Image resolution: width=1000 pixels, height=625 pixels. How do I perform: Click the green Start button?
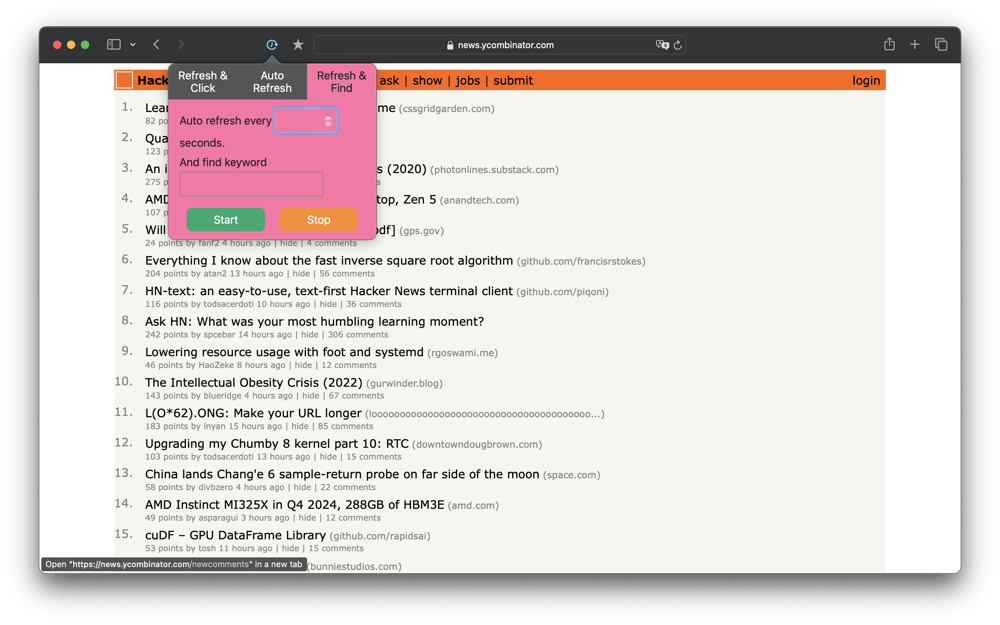[226, 219]
